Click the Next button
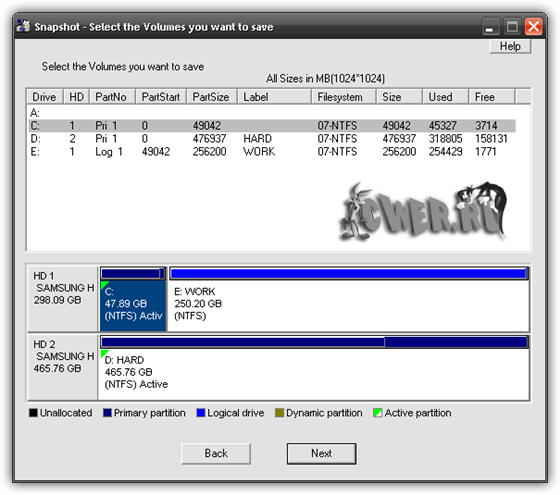The image size is (560, 495). pyautogui.click(x=321, y=454)
